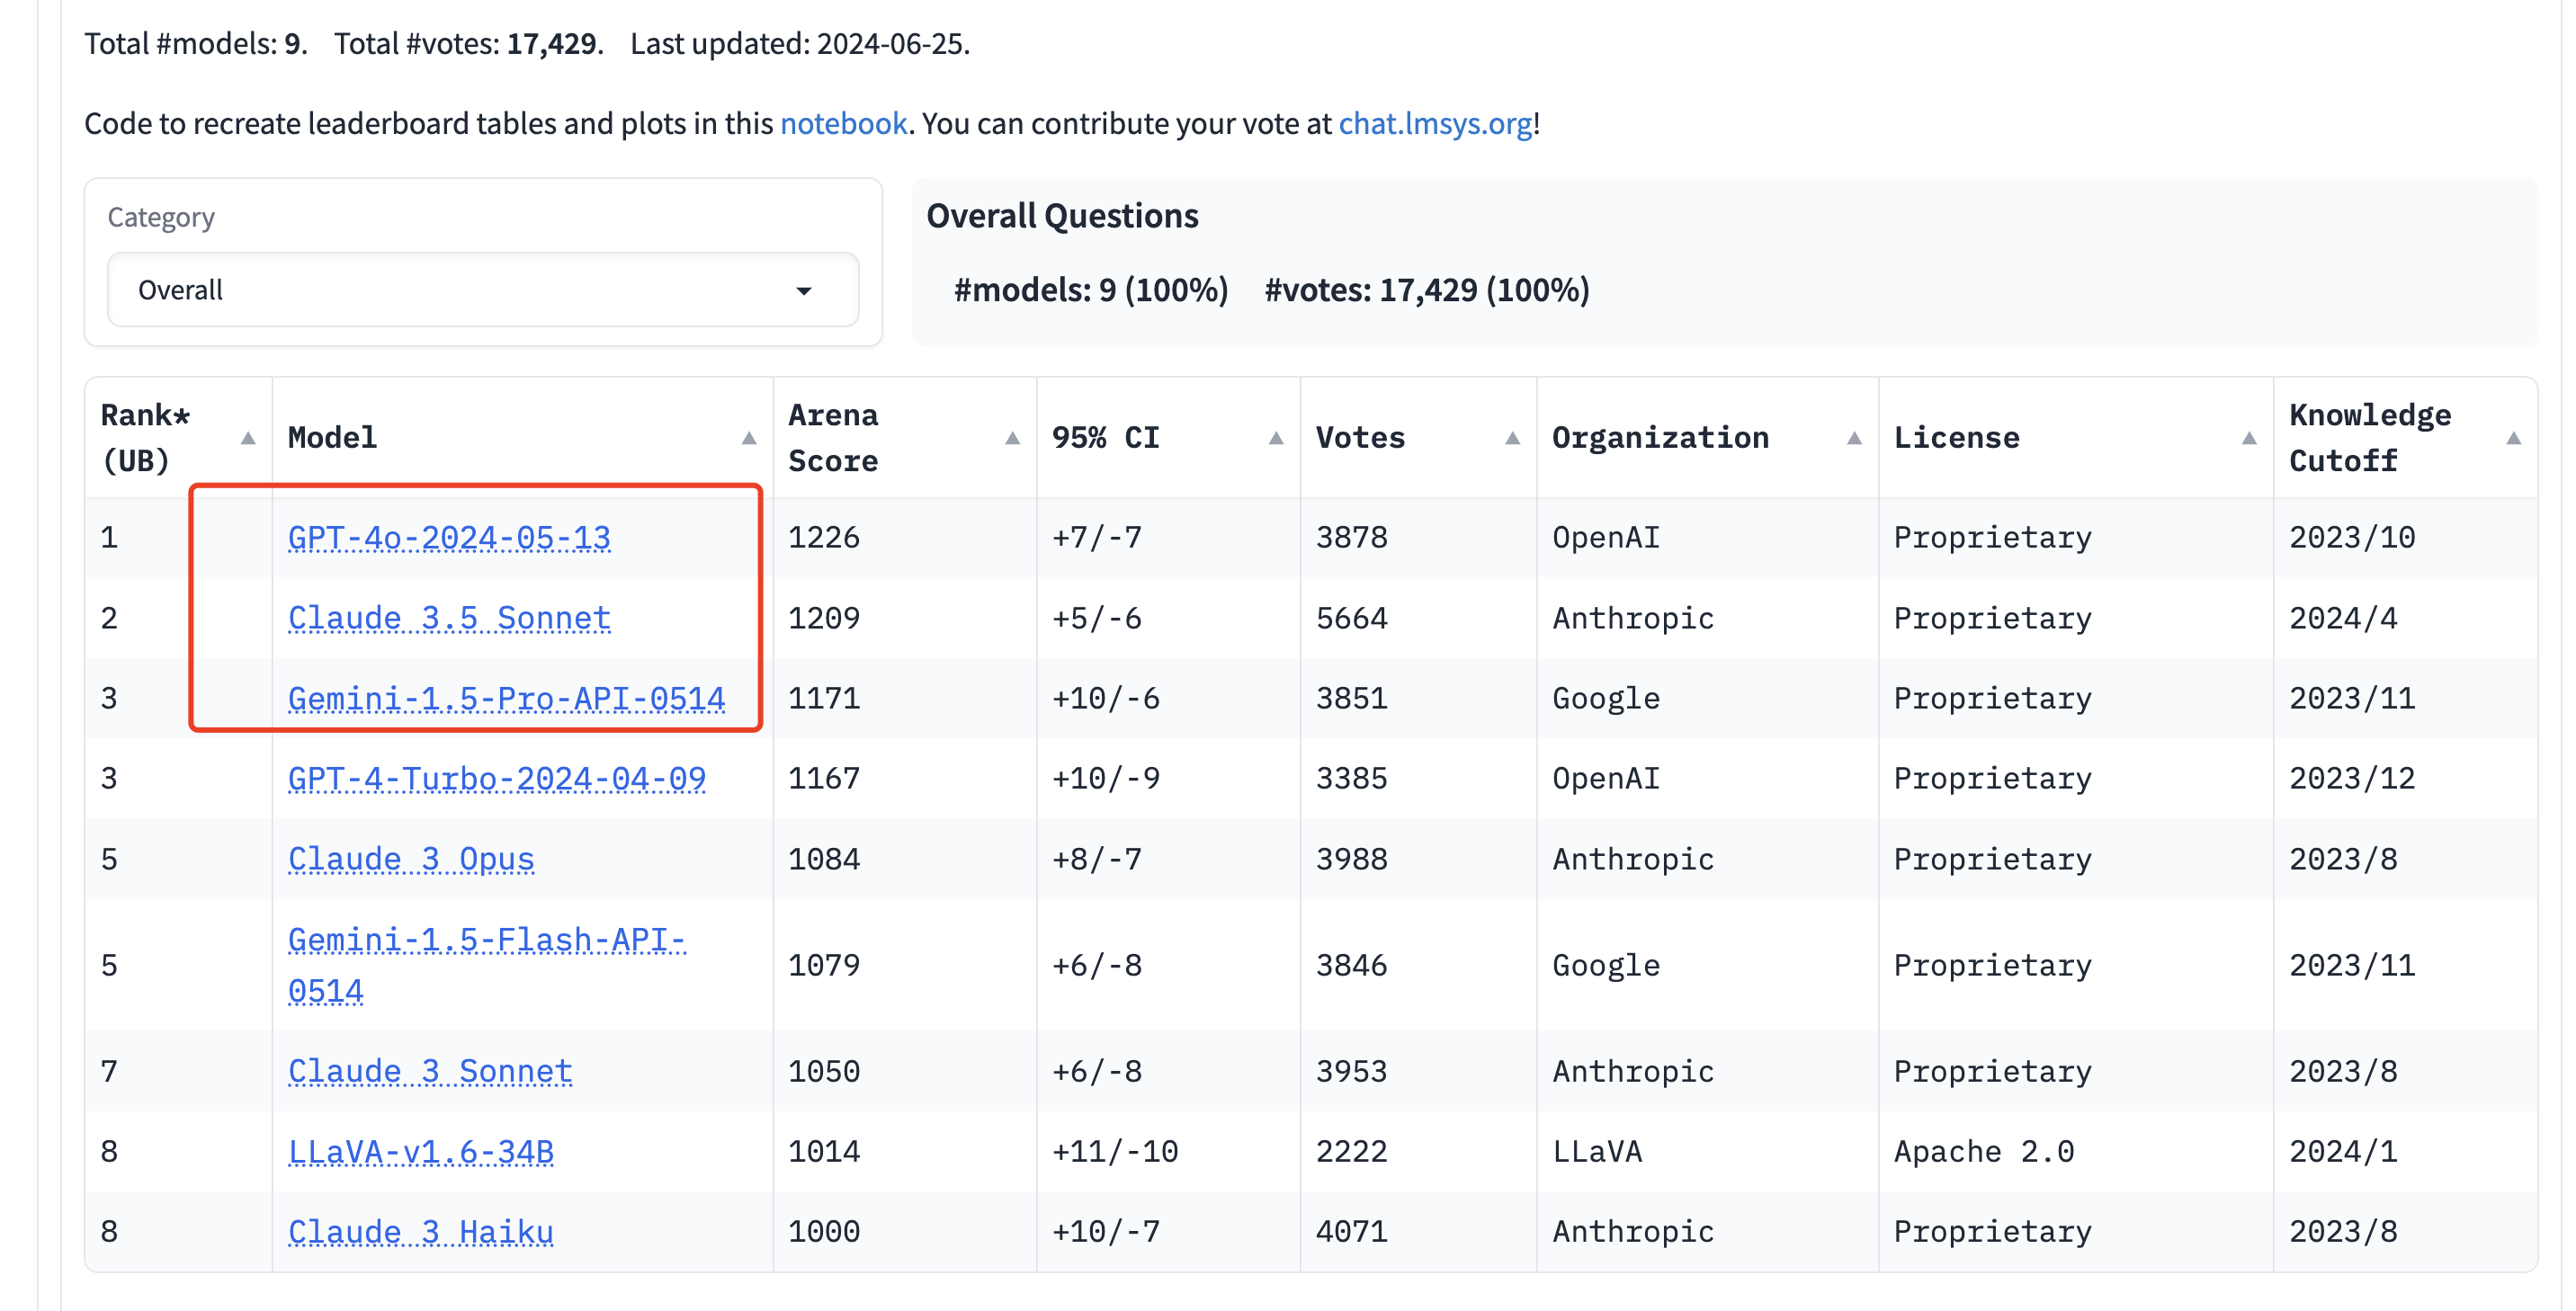
Task: Open the notebook link
Action: (843, 123)
